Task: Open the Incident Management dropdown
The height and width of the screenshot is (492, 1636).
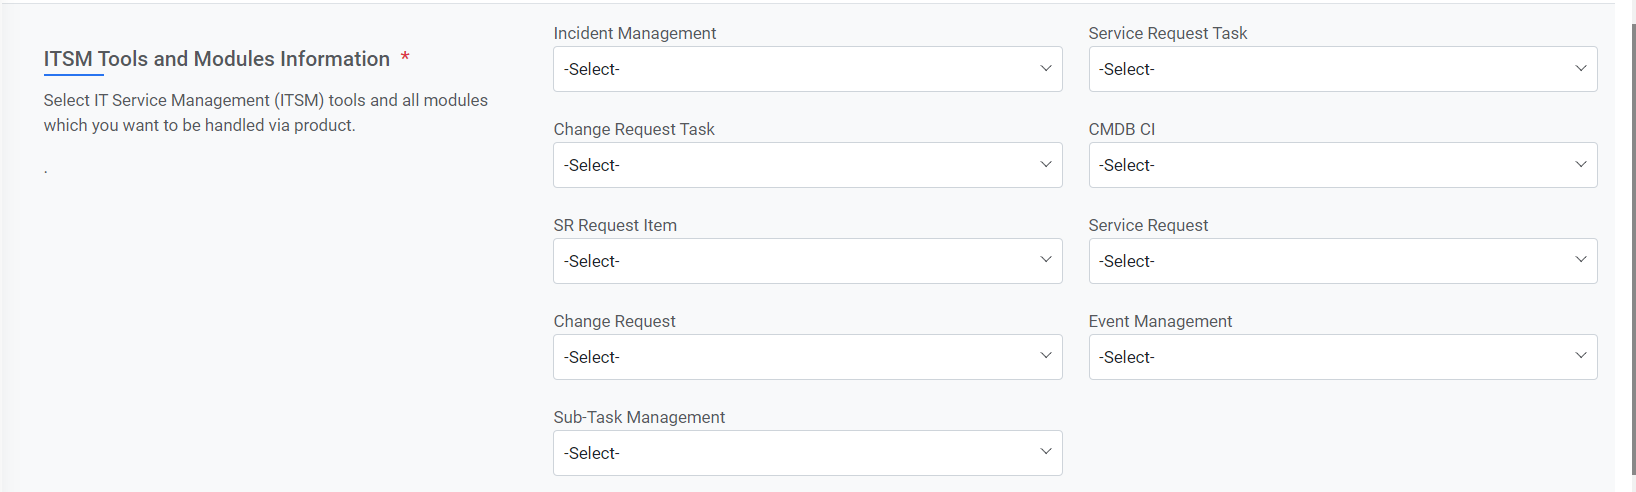Action: (x=806, y=69)
